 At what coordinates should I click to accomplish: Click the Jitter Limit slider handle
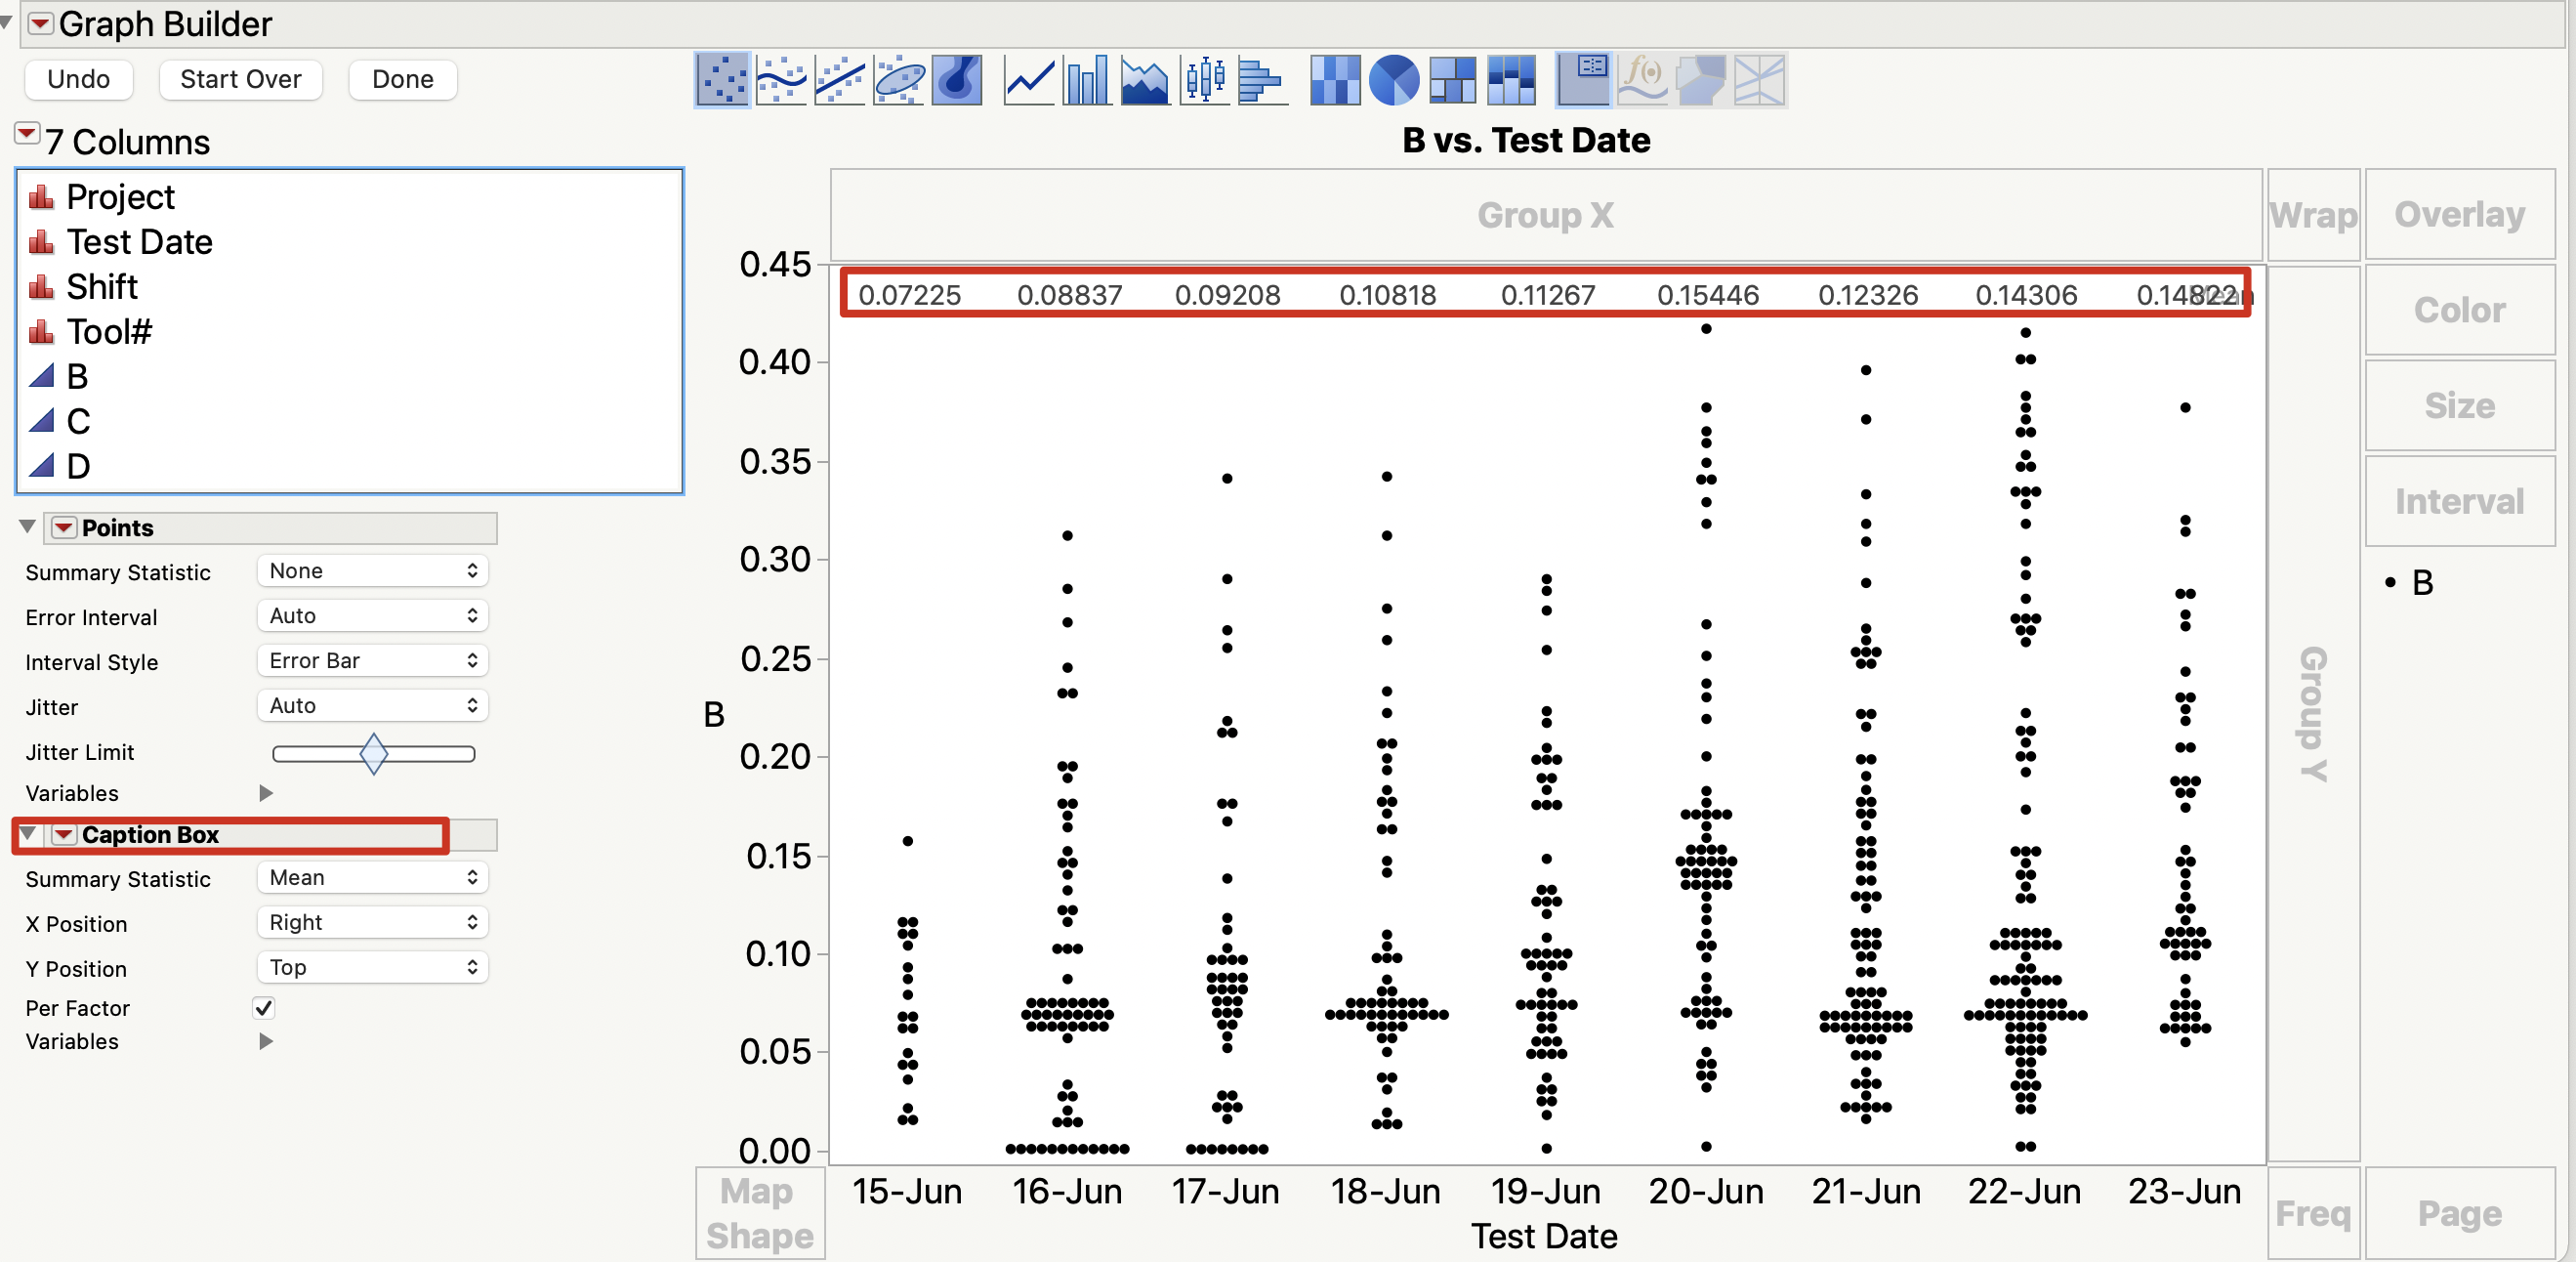[x=373, y=753]
